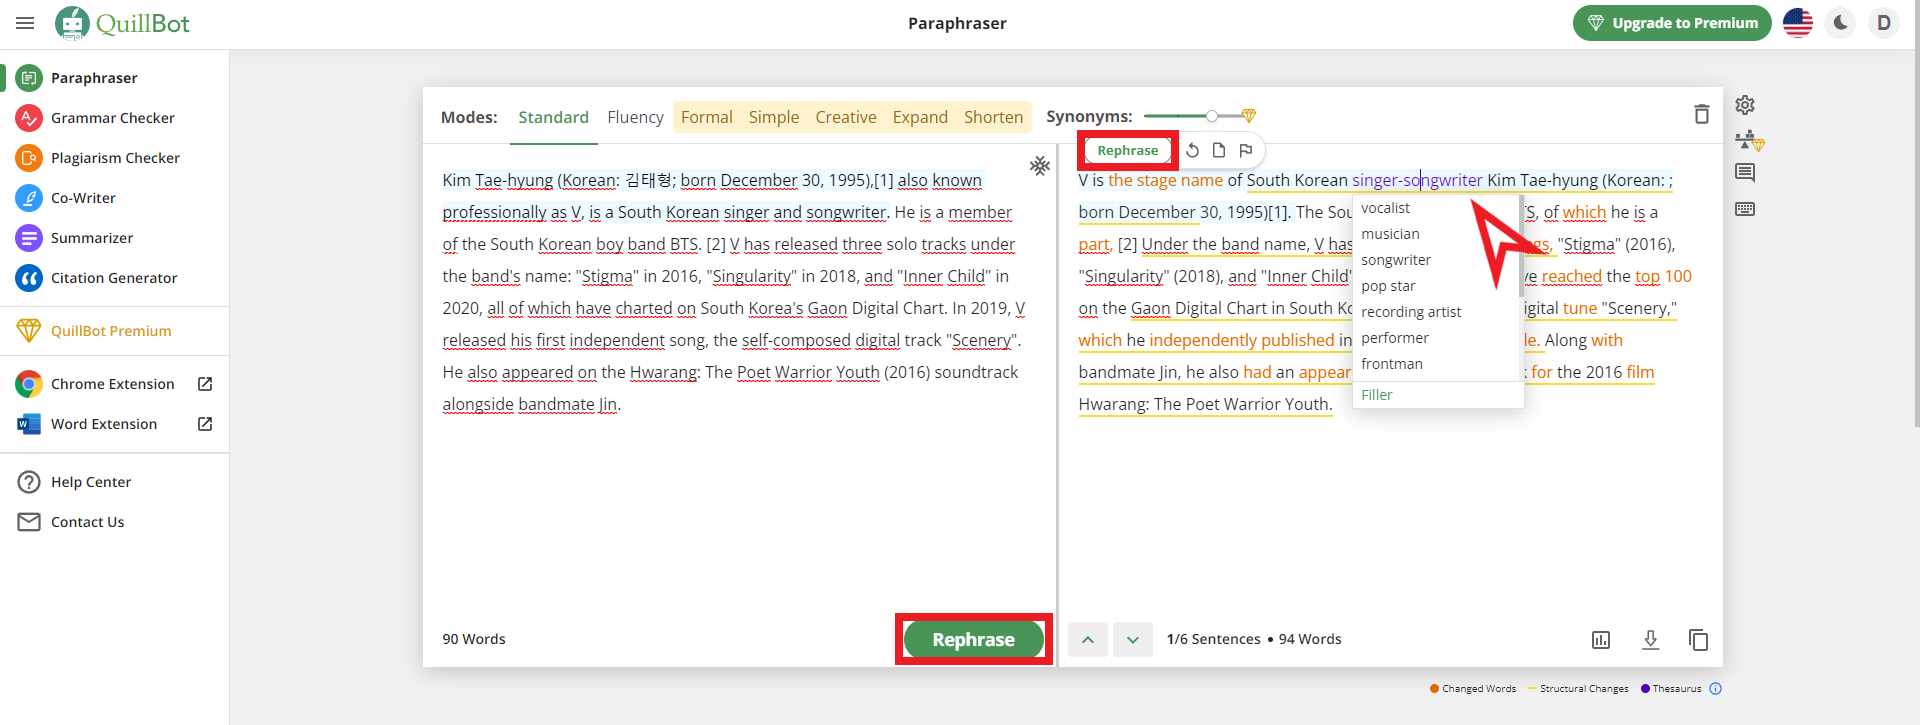Open QuillBot Premium link
This screenshot has width=1920, height=725.
coord(111,331)
